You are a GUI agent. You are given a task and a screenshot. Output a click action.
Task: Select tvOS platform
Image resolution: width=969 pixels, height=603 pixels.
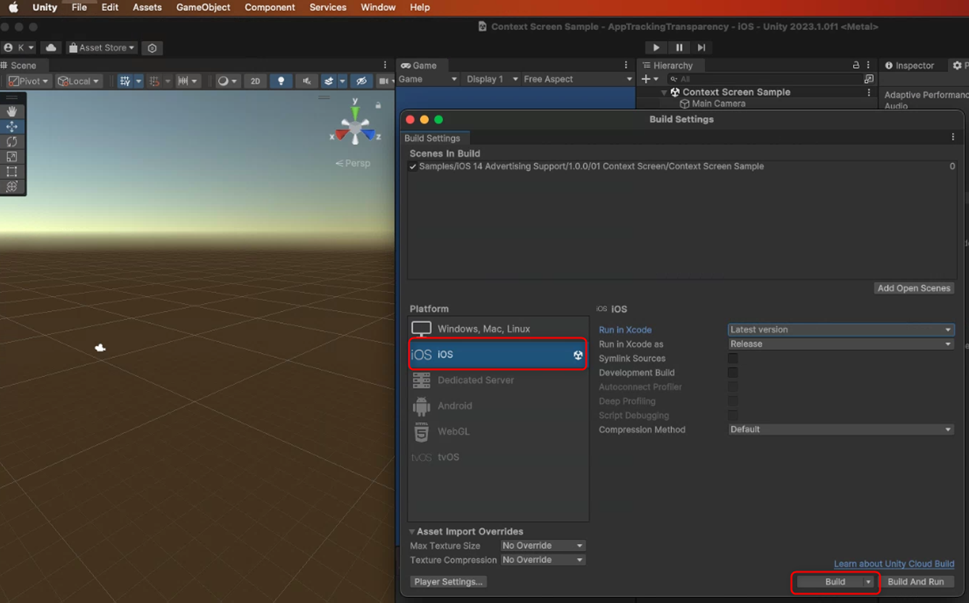tap(498, 457)
